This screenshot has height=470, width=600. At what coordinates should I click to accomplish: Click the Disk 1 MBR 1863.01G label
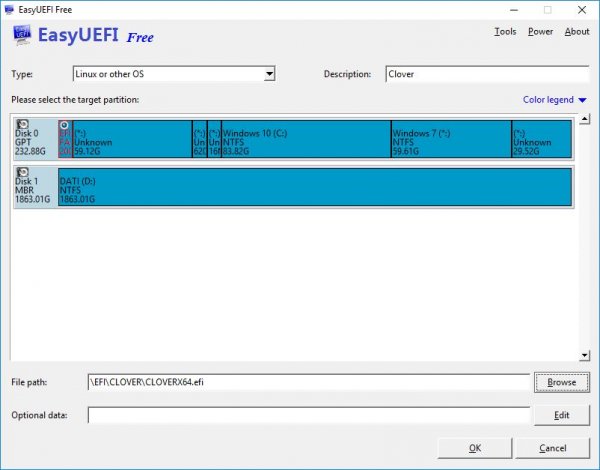pos(33,190)
